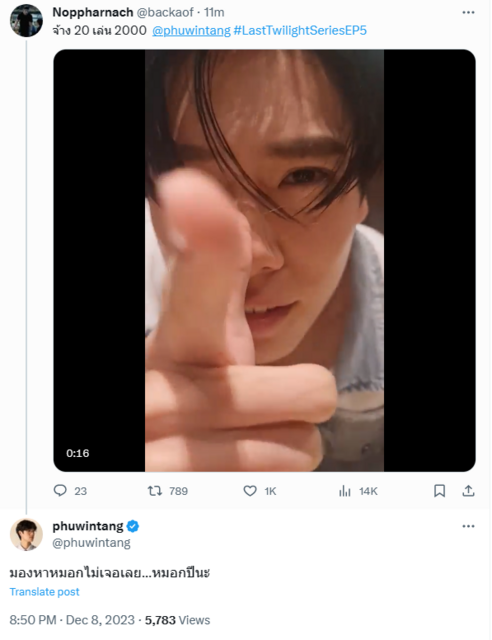Open Noppharnach's profile avatar
The height and width of the screenshot is (640, 492).
click(26, 20)
